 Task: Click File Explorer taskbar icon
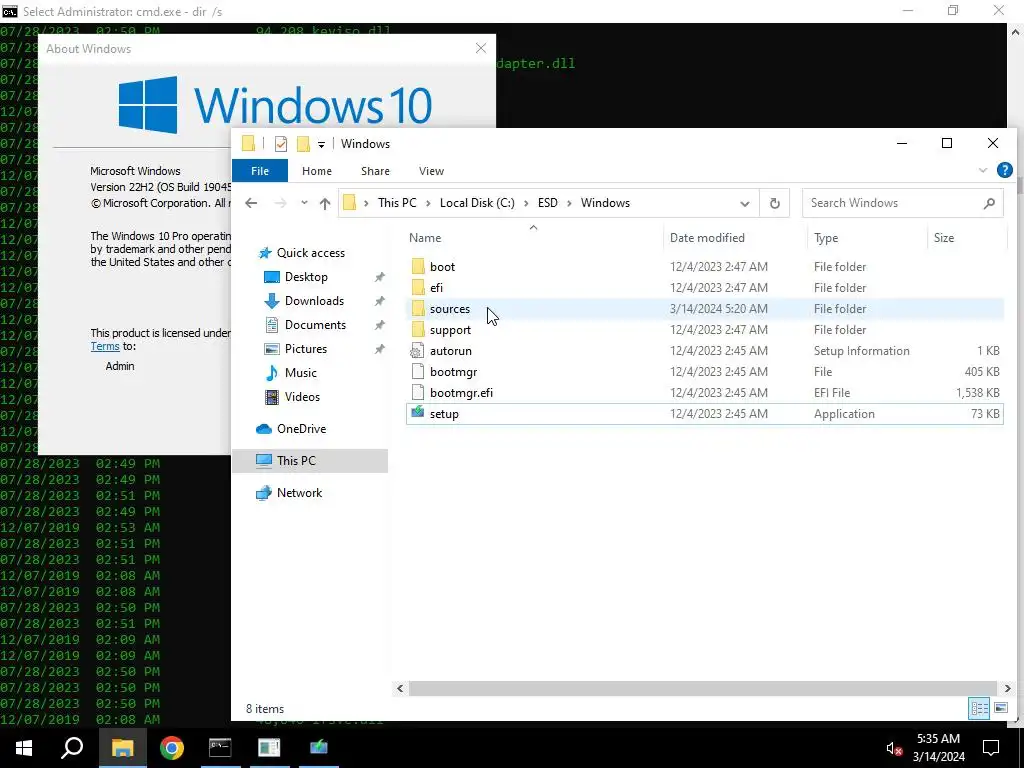pos(122,748)
